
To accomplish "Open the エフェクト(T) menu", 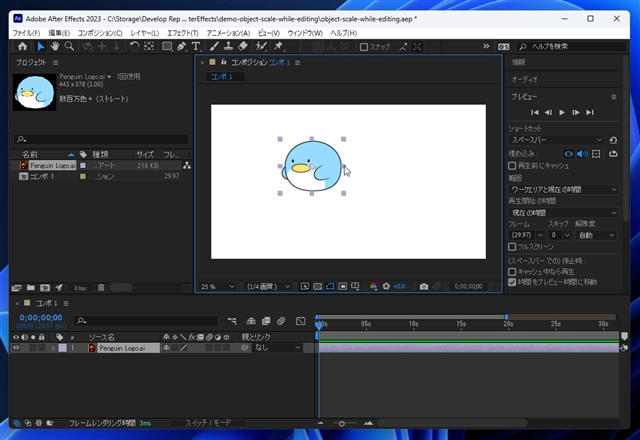I will tap(182, 33).
